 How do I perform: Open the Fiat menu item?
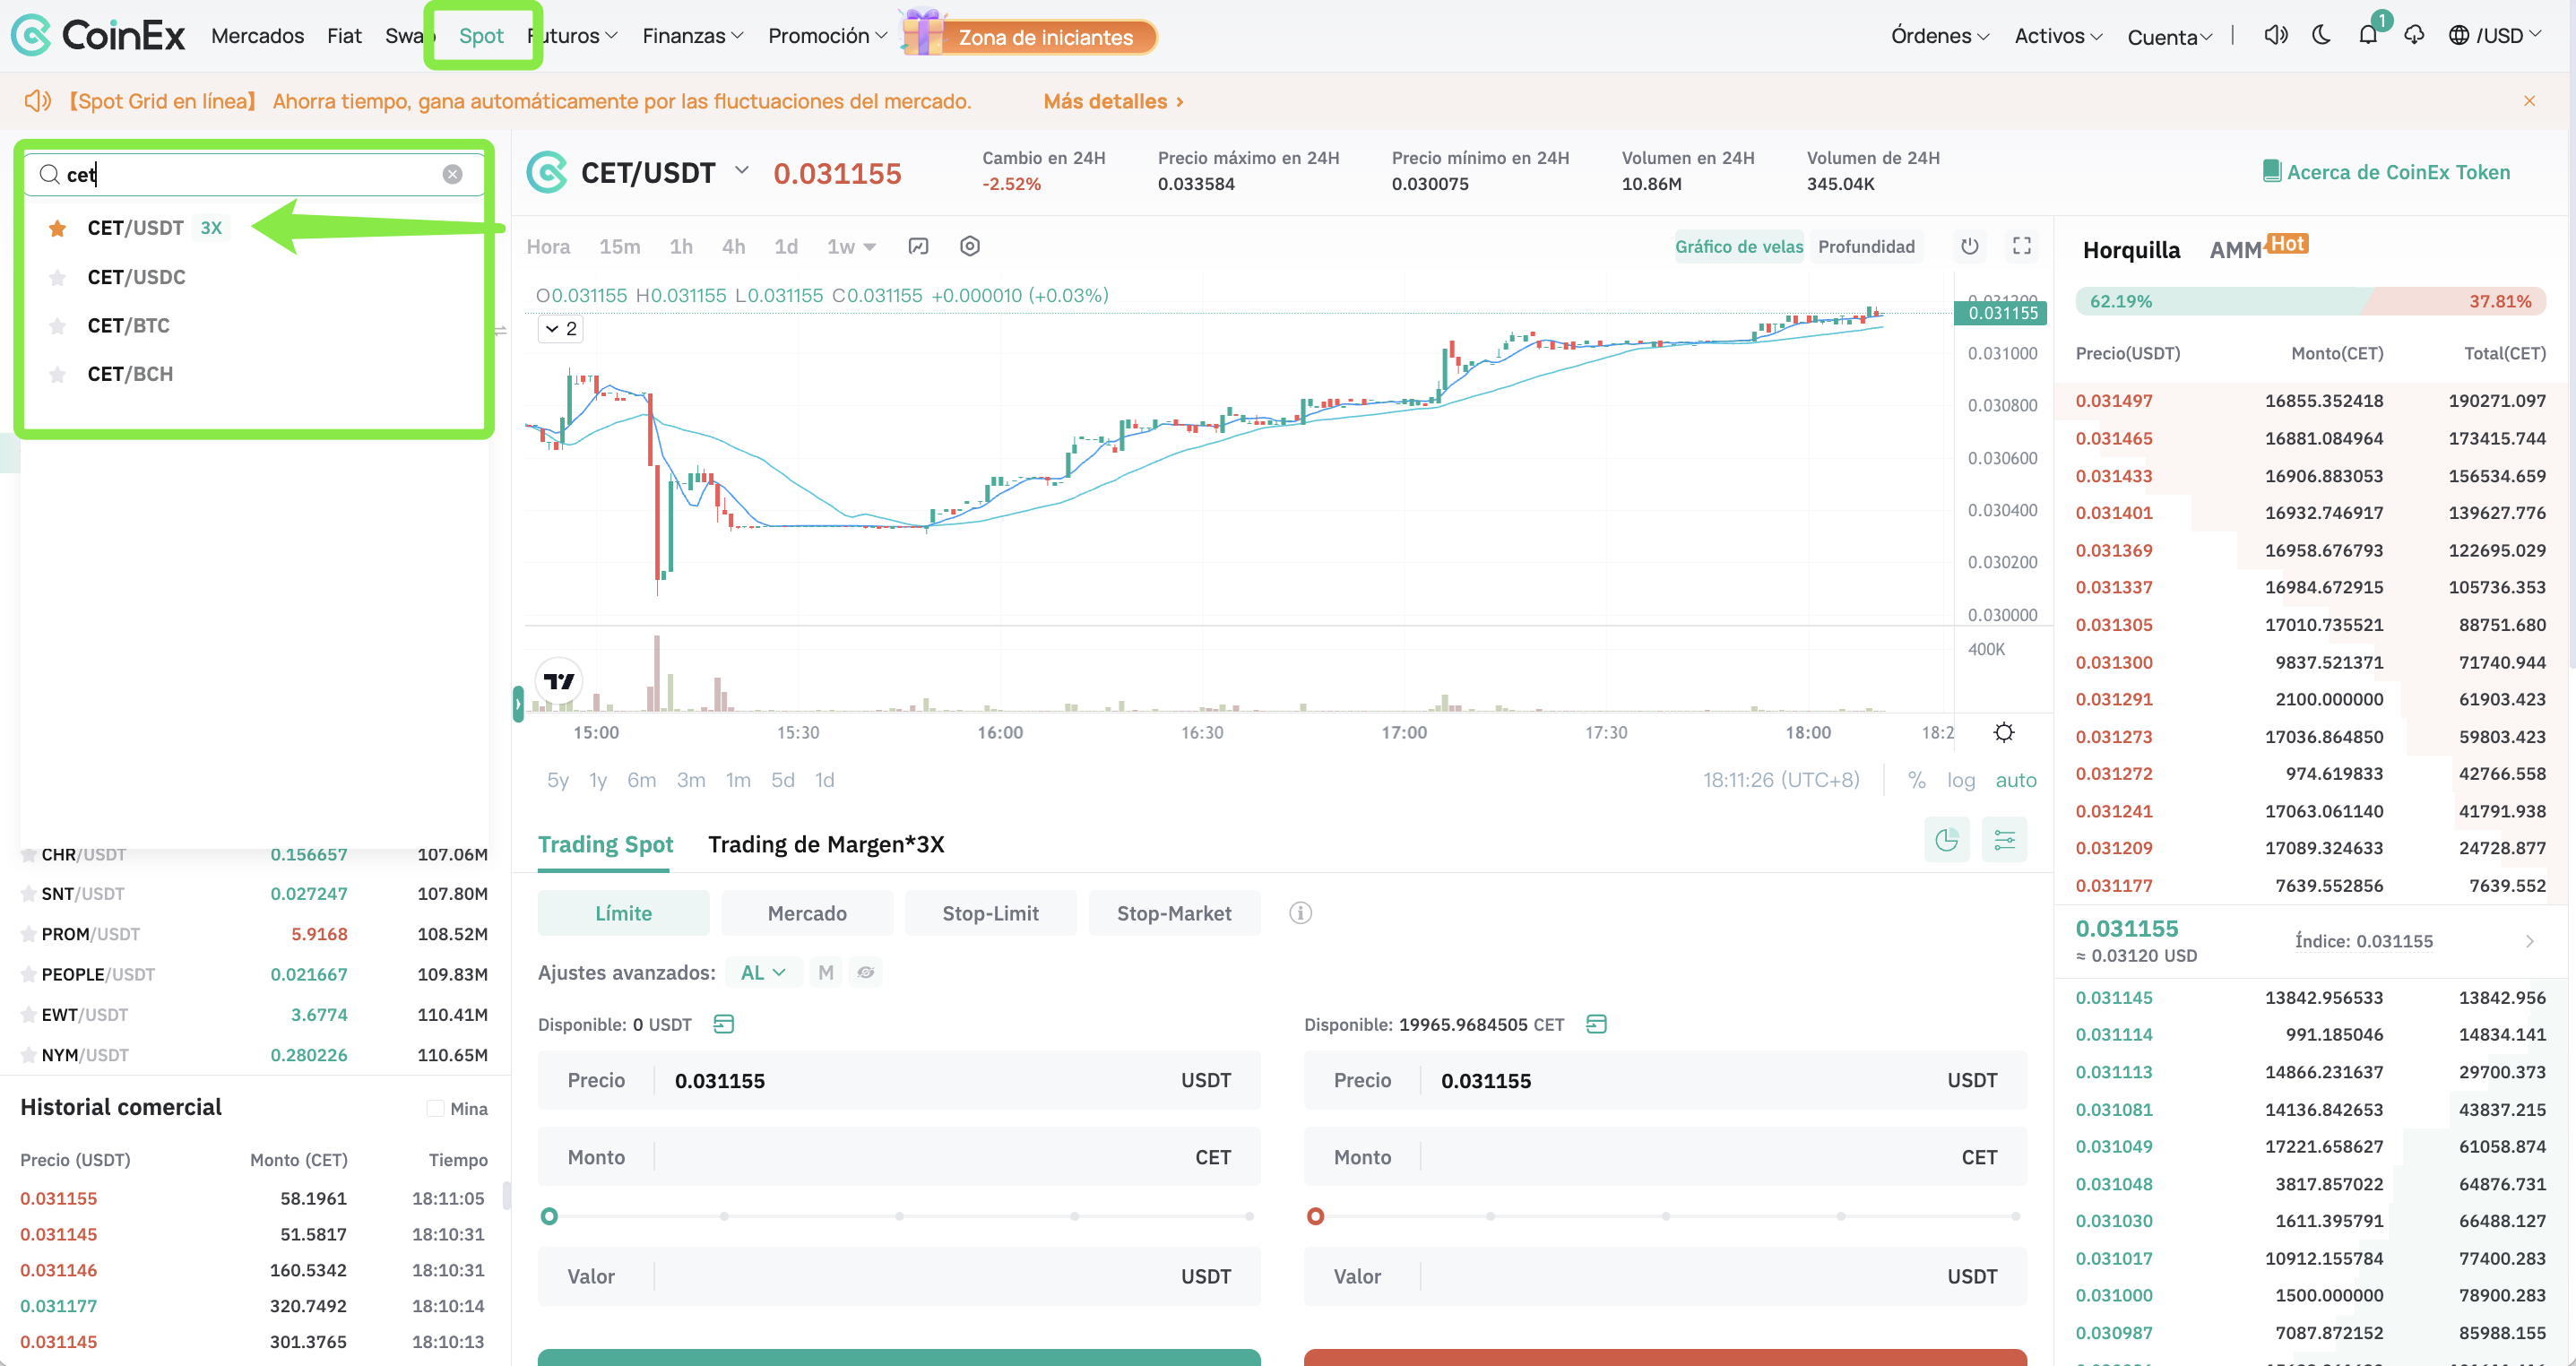point(344,36)
